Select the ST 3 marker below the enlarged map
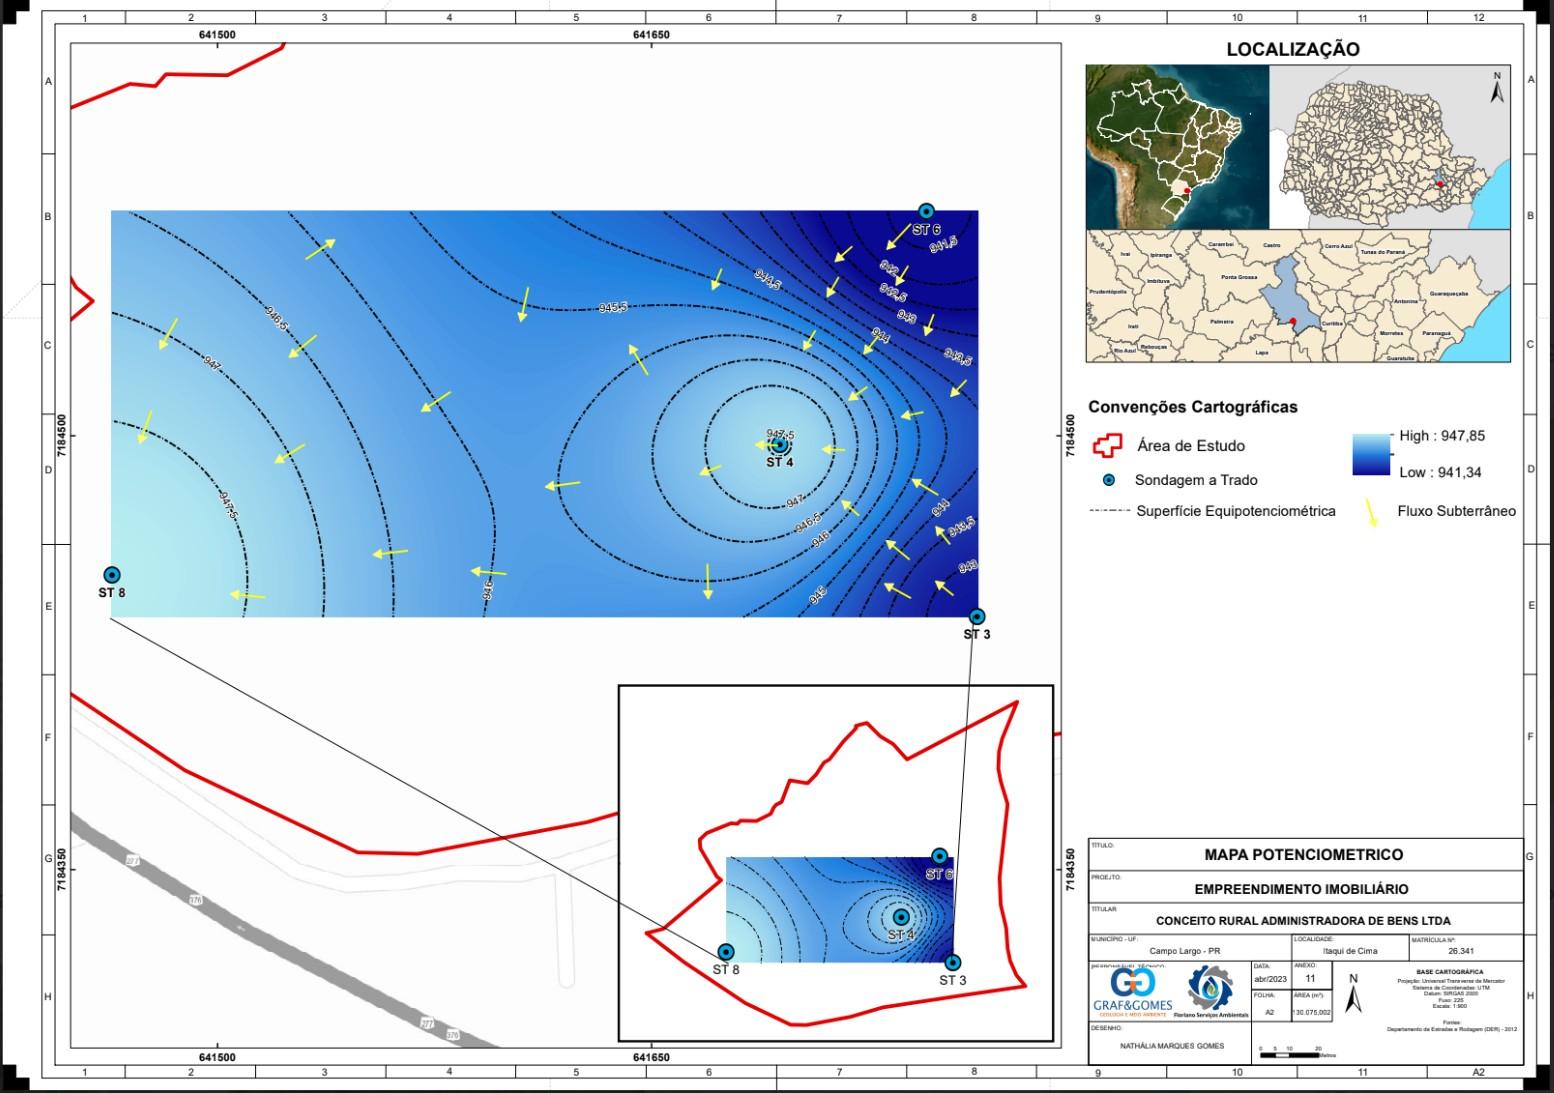The width and height of the screenshot is (1554, 1093). 977,617
